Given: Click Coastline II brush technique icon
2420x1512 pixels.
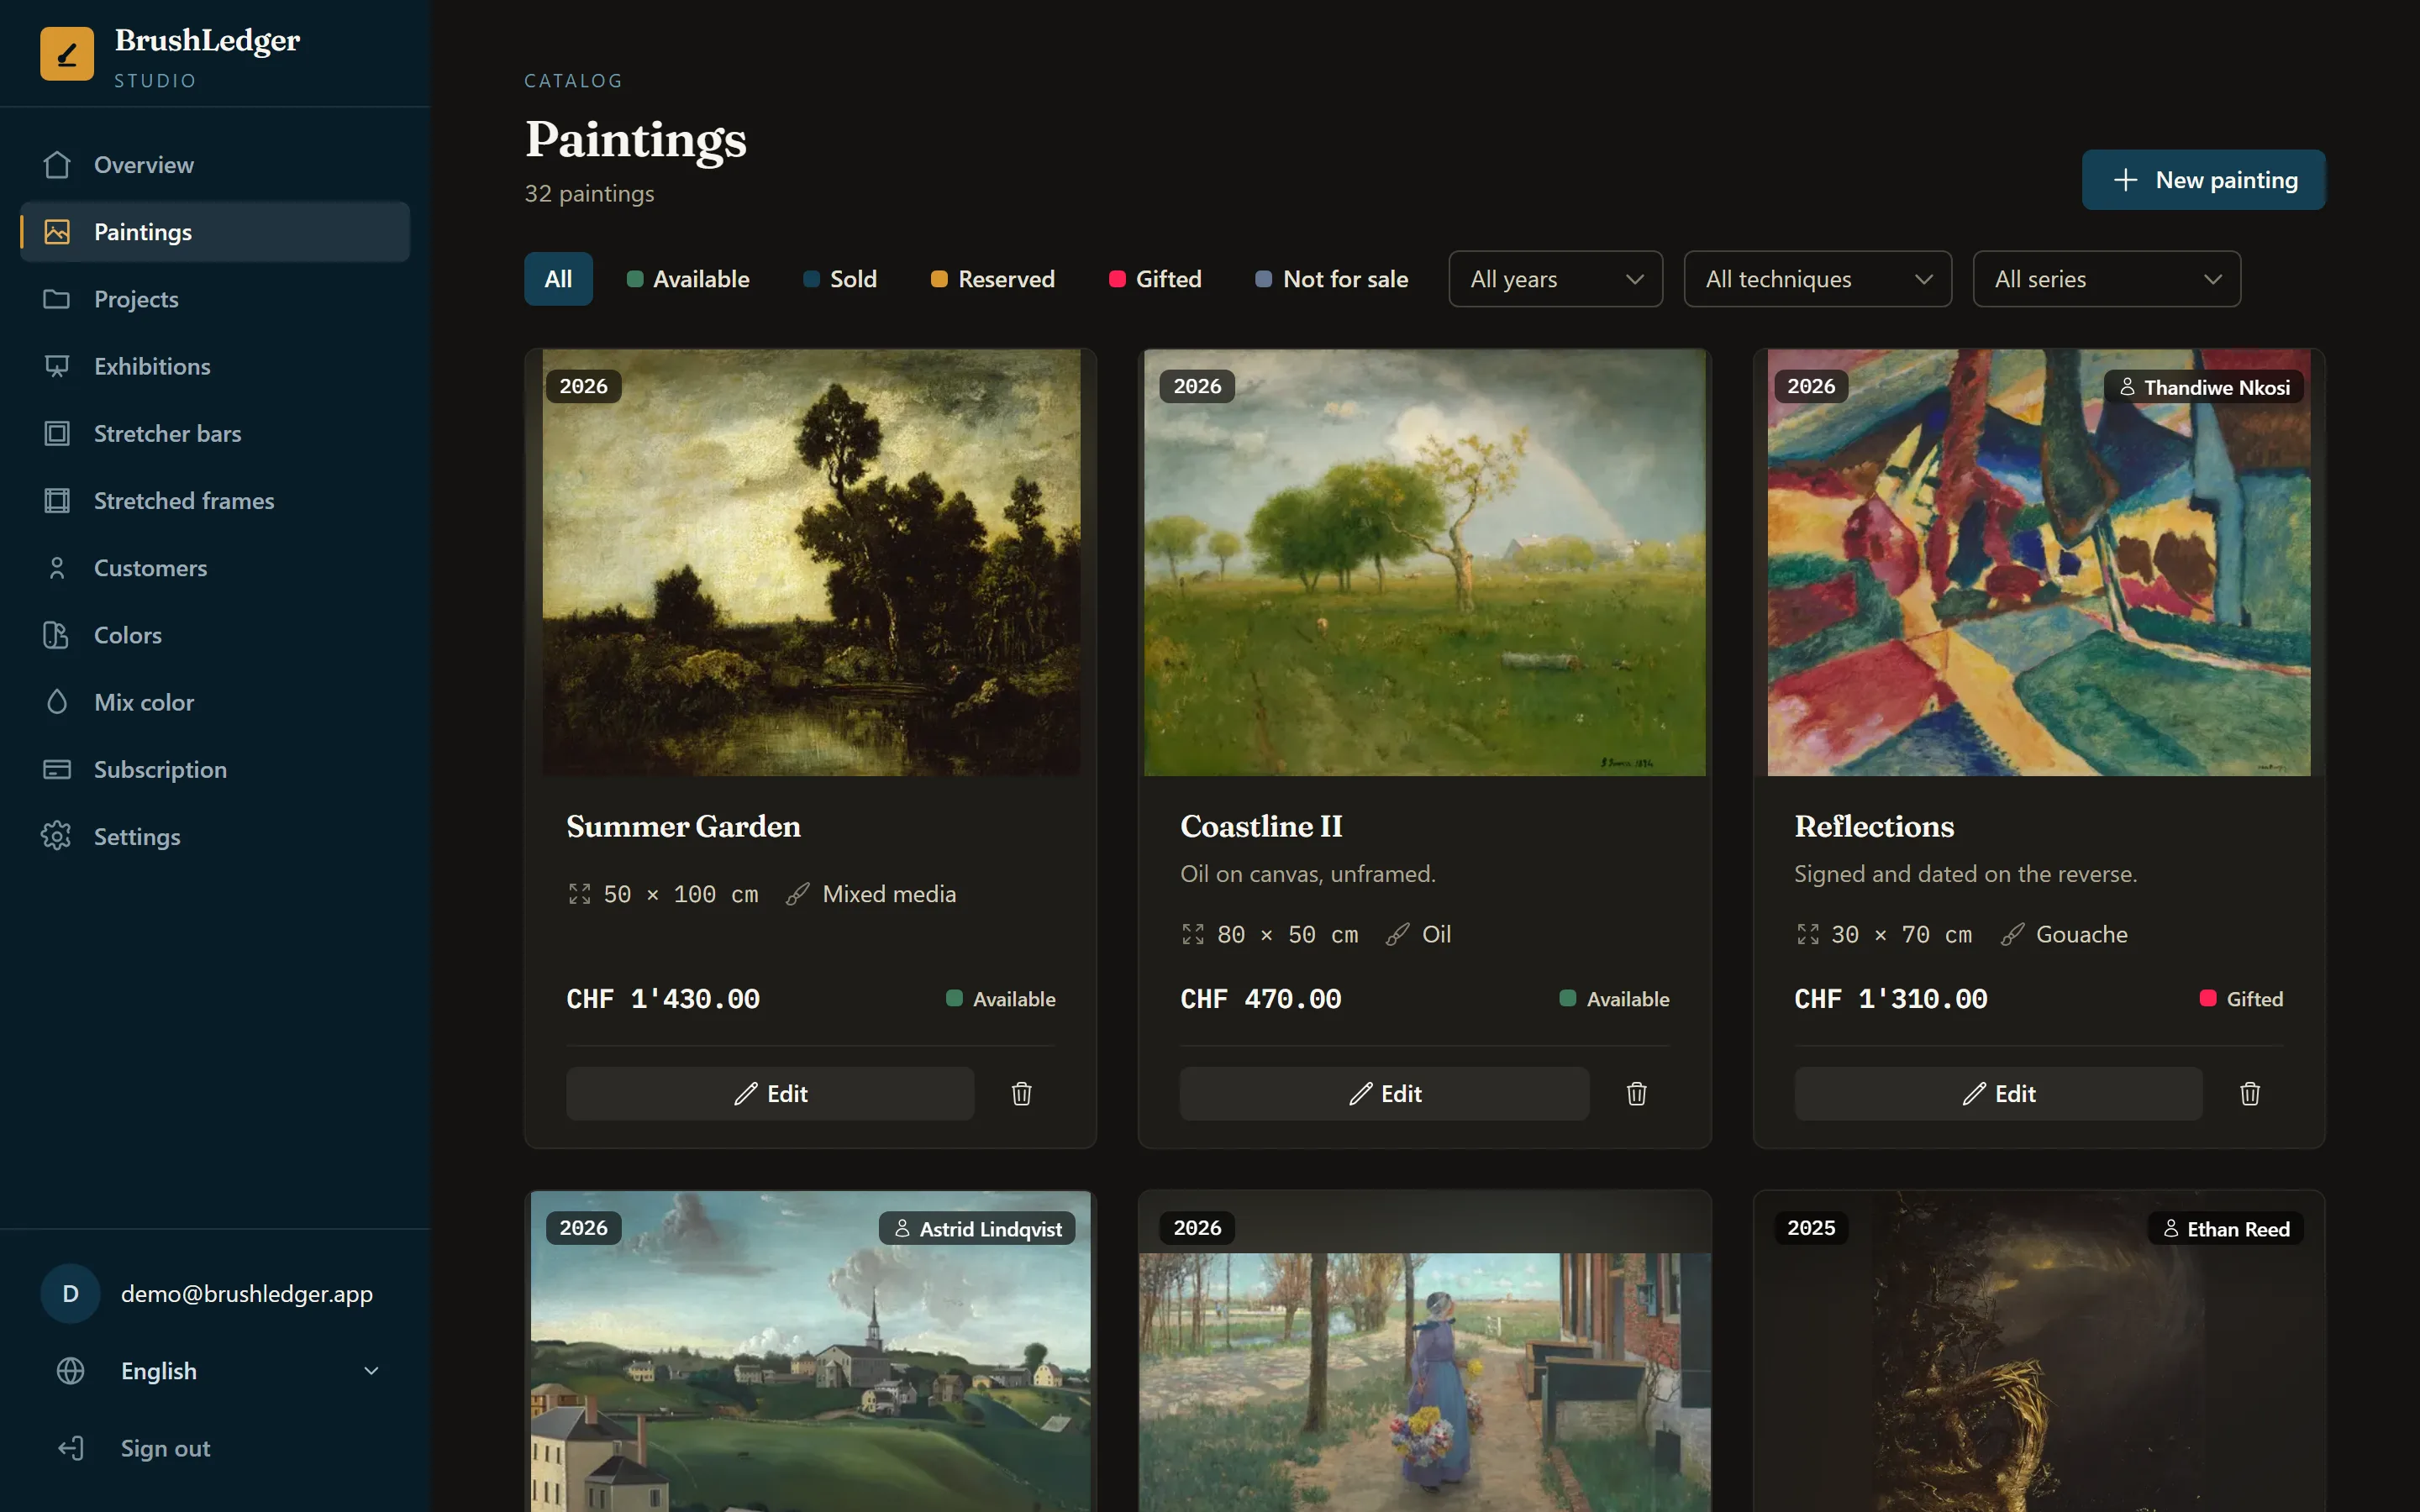Looking at the screenshot, I should (1397, 934).
